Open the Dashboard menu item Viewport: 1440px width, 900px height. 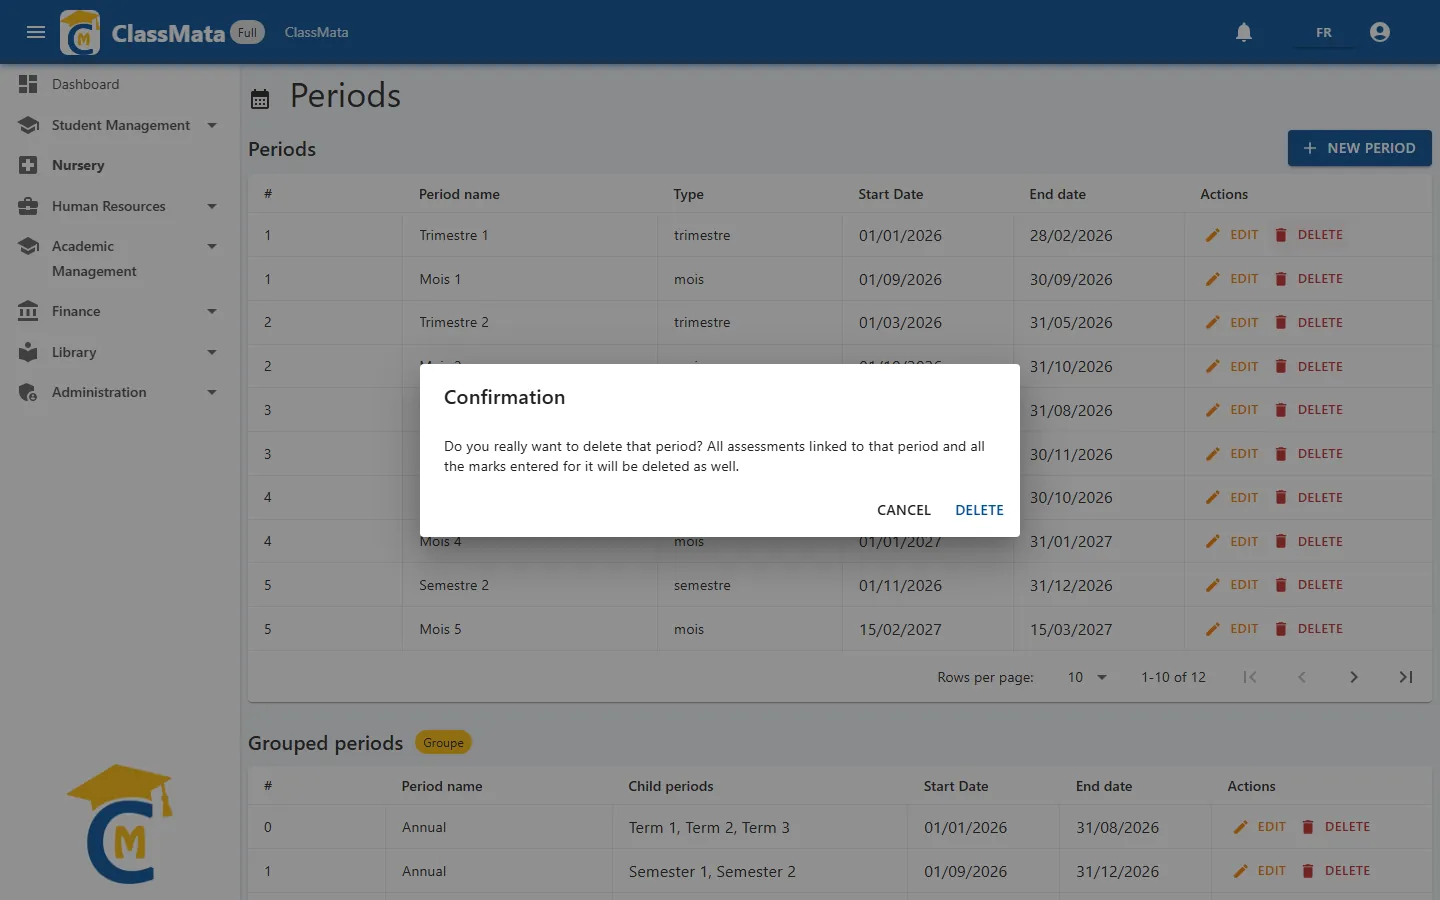coord(120,84)
